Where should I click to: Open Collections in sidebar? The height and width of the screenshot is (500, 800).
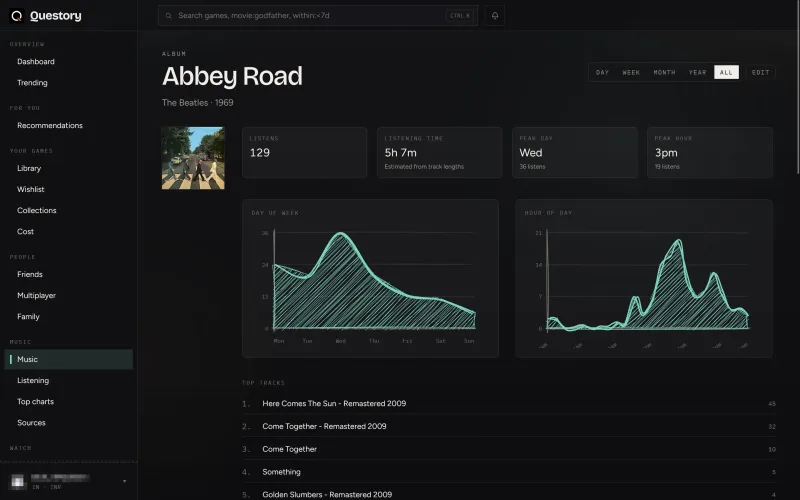[x=37, y=210]
